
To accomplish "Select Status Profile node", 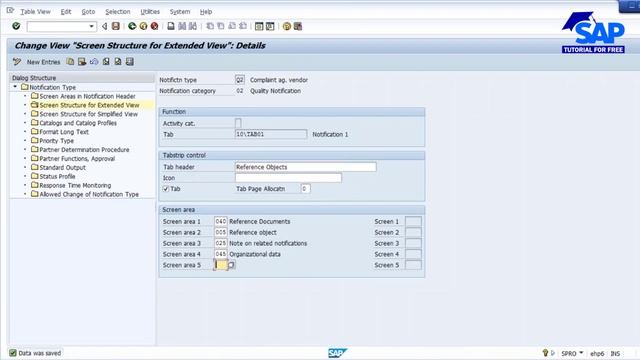I will coord(58,176).
